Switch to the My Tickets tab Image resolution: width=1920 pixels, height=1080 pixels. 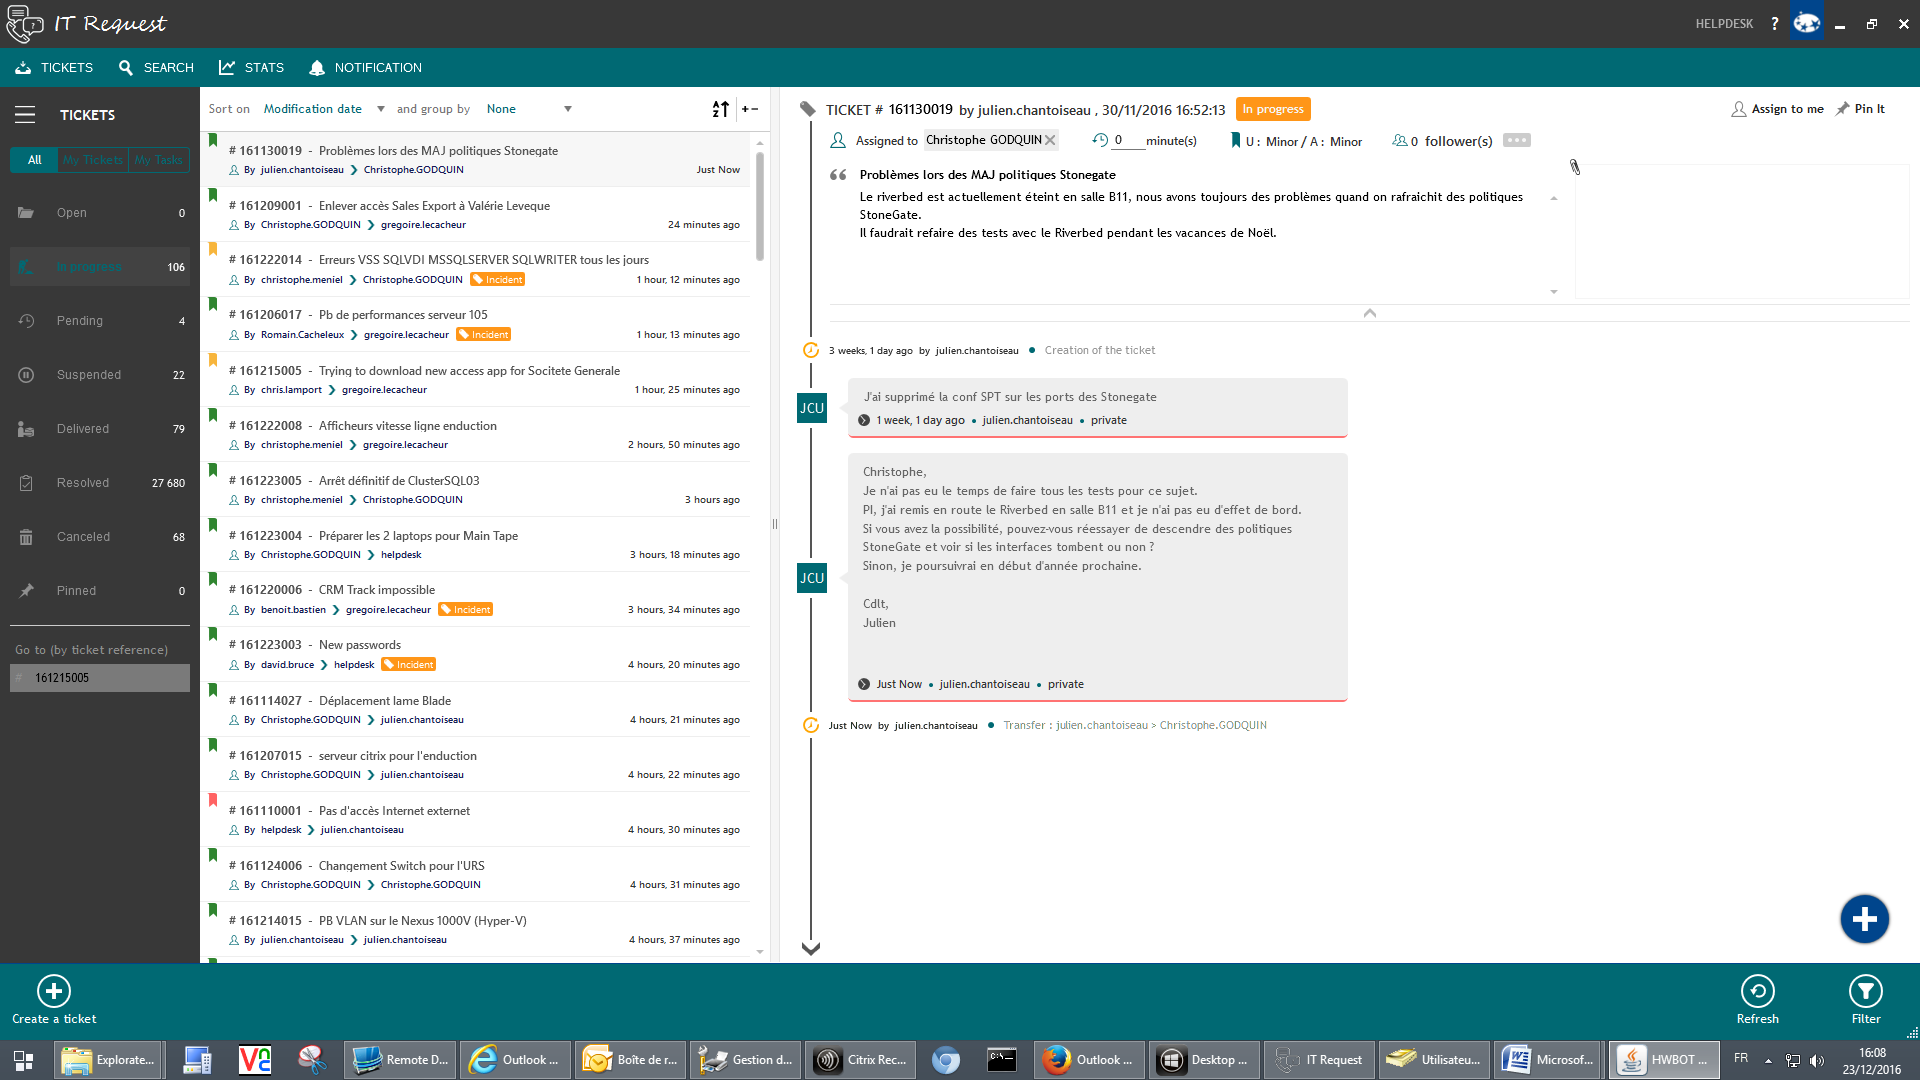tap(93, 160)
